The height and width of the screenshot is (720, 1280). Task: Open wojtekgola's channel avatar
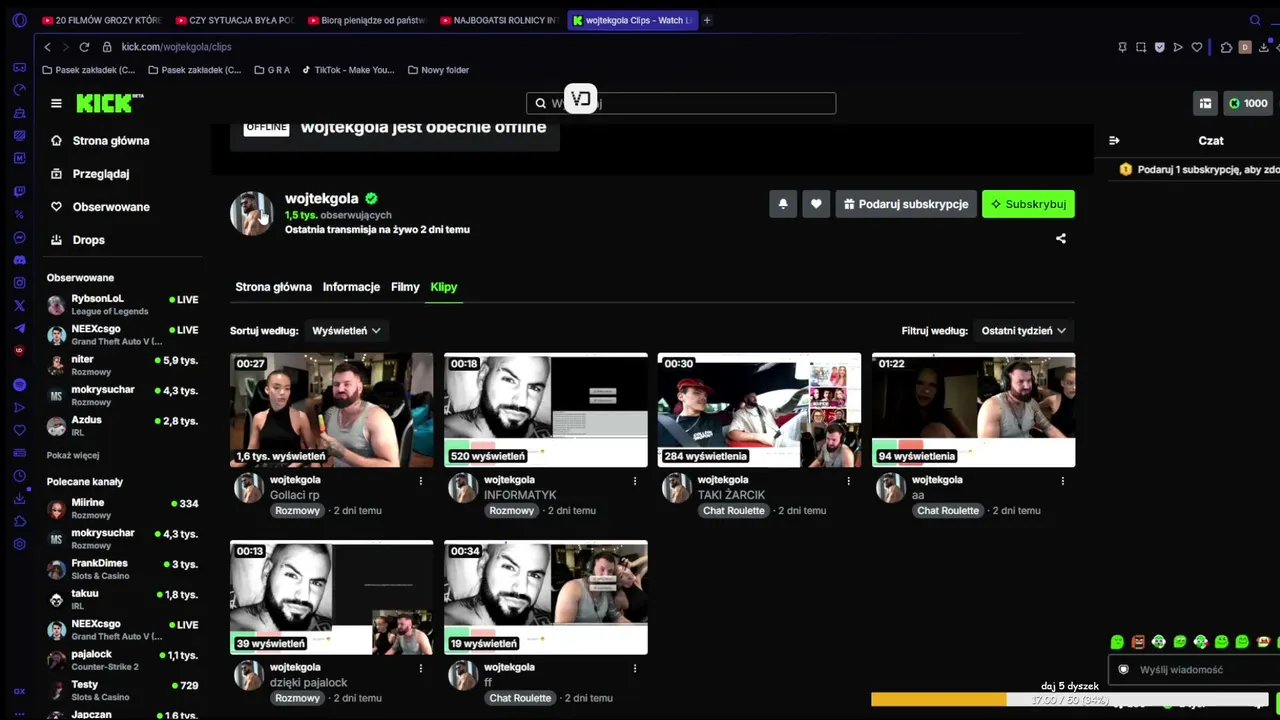point(252,213)
